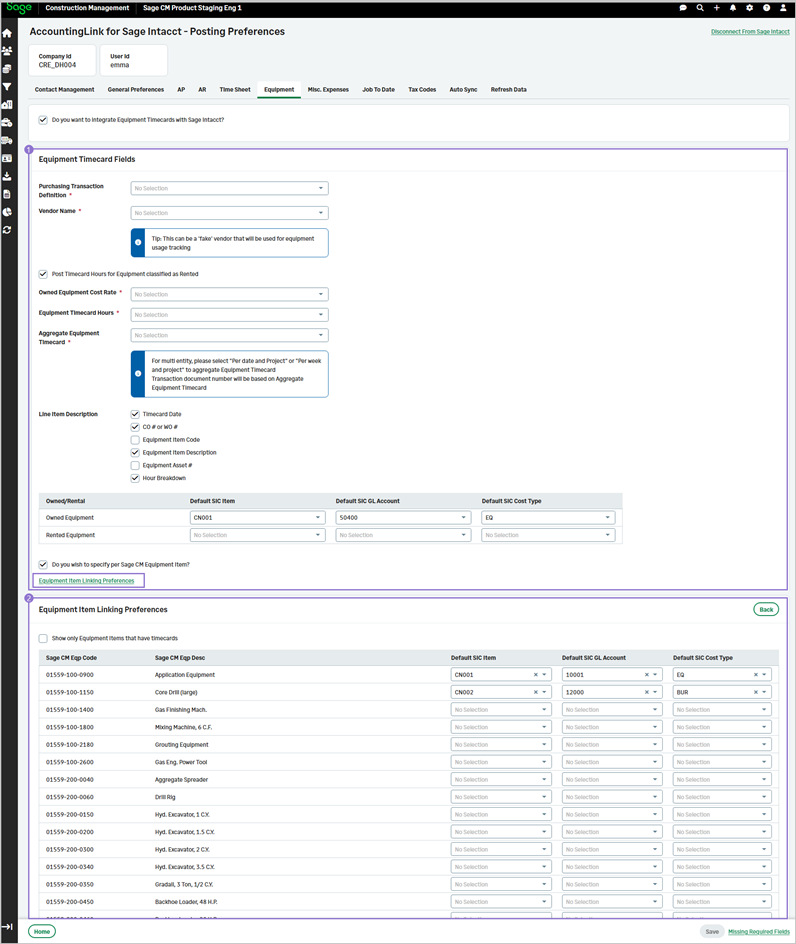Open Gas Finishing Mach. GL Account dropdown
Viewport: 796px width, 944px height.
click(612, 710)
